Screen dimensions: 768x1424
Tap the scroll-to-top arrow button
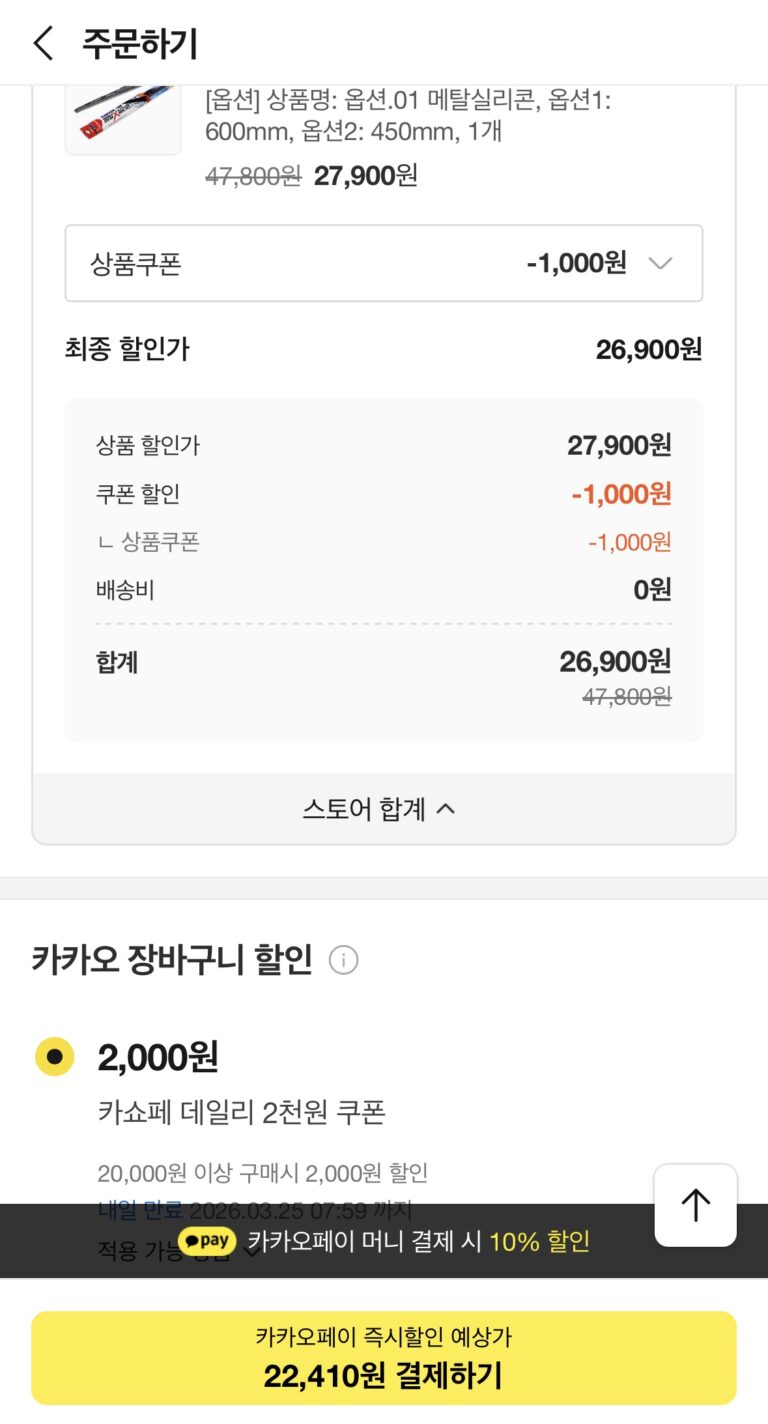(695, 1205)
